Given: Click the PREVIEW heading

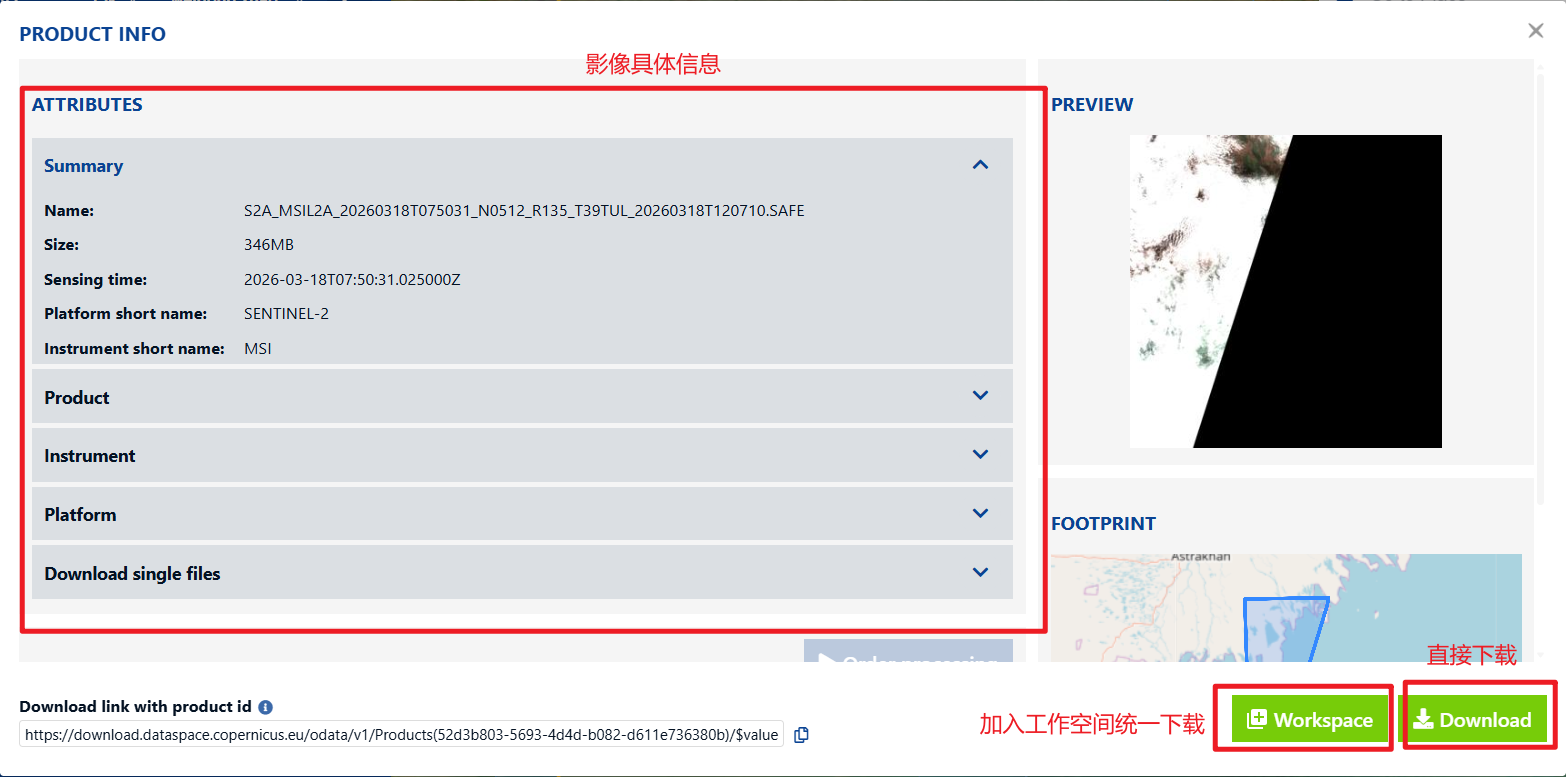Looking at the screenshot, I should (x=1092, y=104).
